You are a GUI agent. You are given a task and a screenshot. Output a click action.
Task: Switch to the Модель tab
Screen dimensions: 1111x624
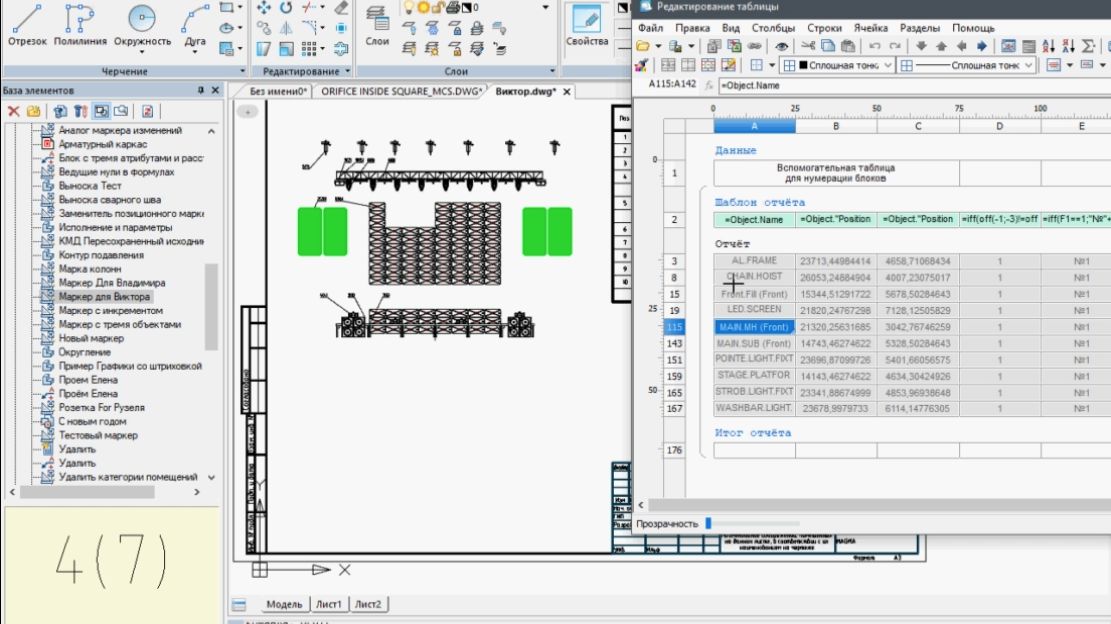pyautogui.click(x=284, y=604)
